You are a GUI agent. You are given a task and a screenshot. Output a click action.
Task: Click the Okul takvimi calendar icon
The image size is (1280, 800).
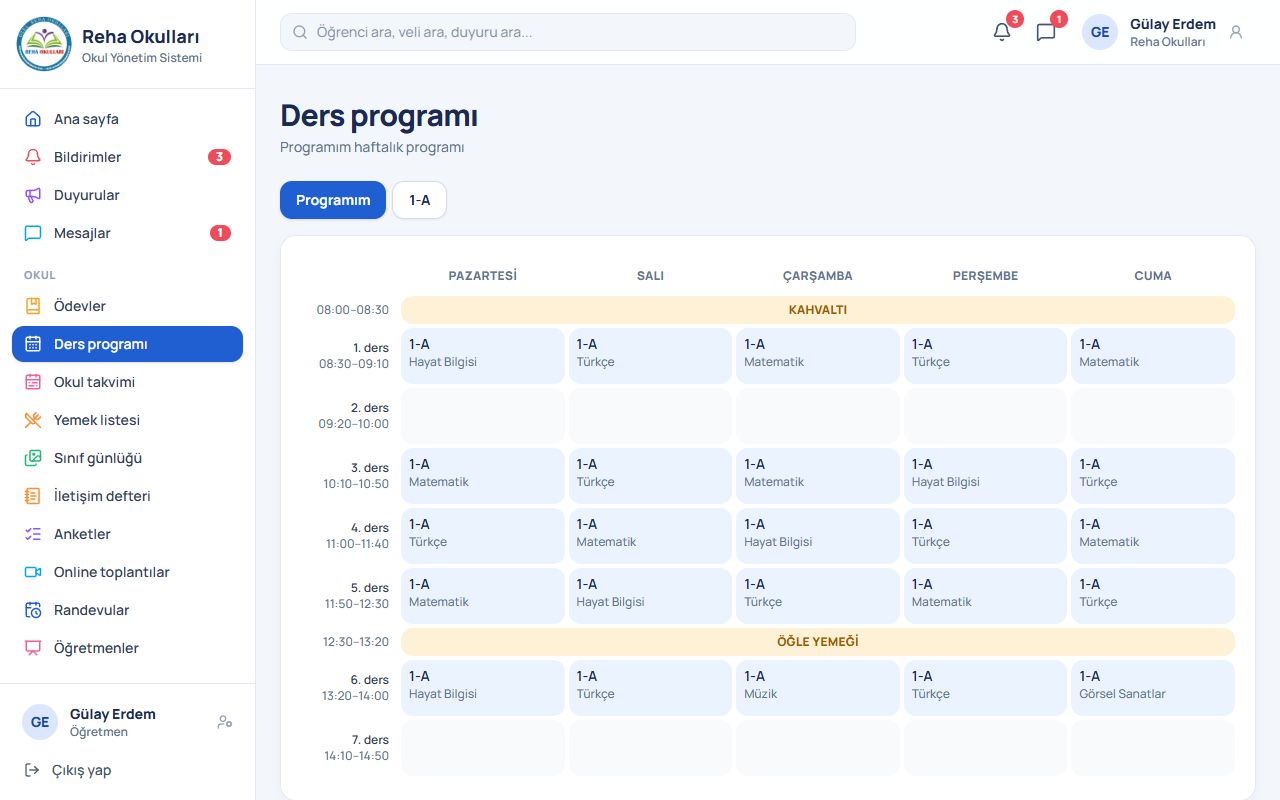(x=33, y=382)
